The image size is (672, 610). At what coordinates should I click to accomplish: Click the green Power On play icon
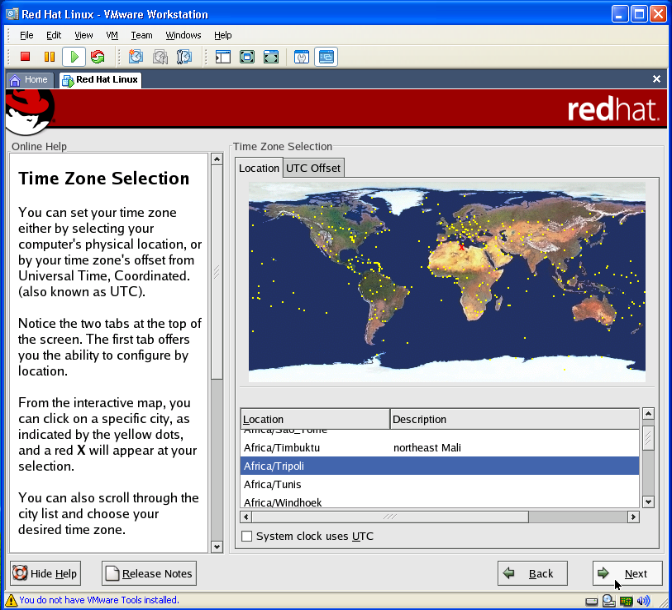[74, 57]
